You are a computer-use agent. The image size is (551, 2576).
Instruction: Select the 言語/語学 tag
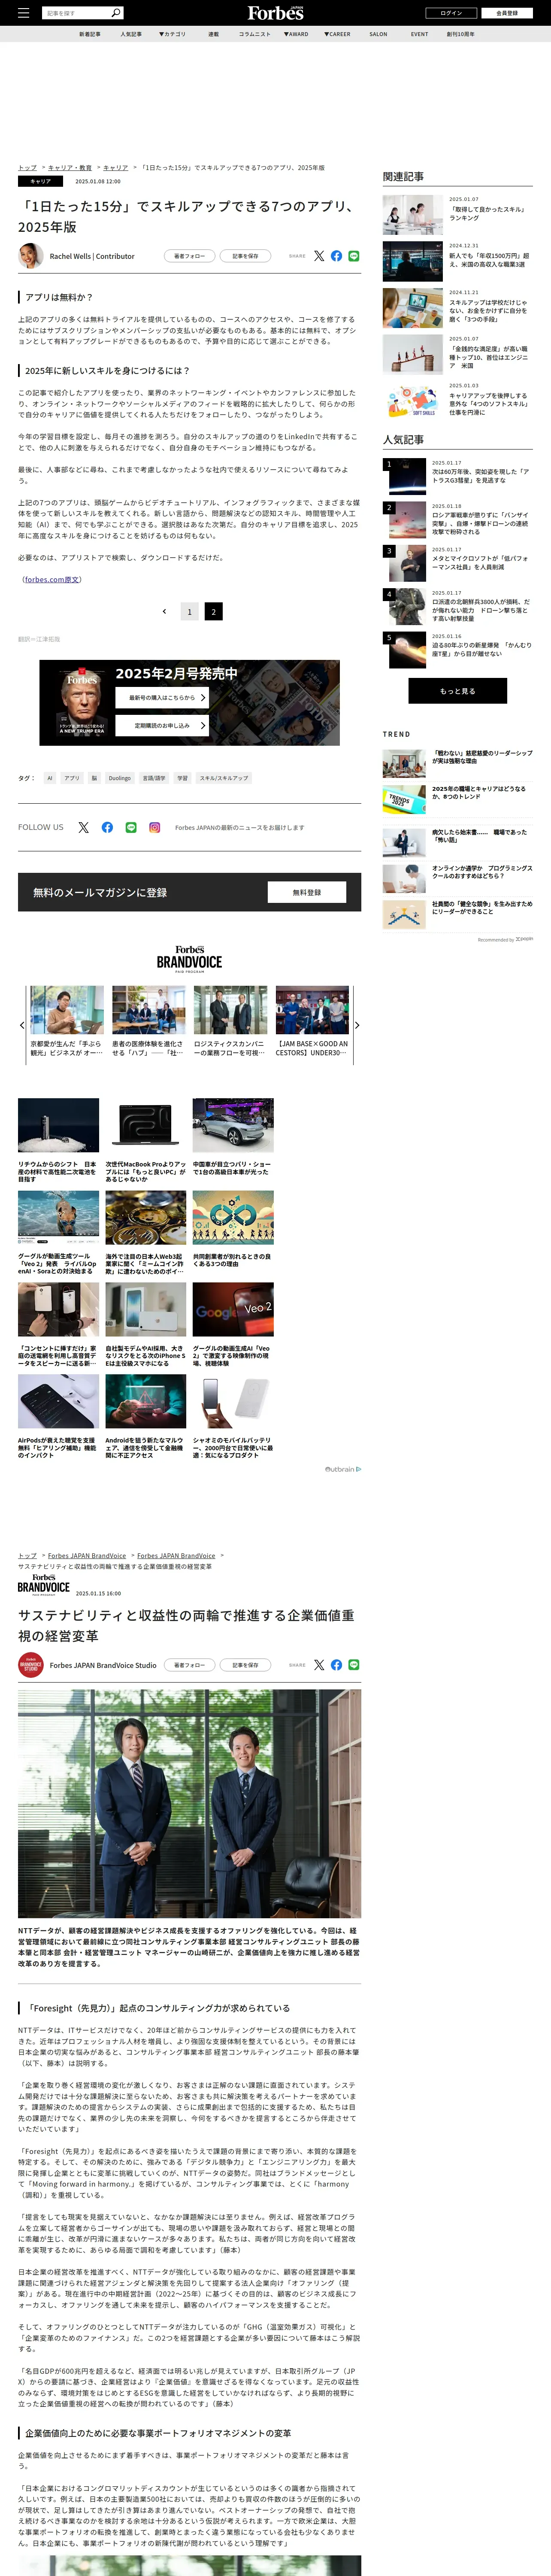154,777
